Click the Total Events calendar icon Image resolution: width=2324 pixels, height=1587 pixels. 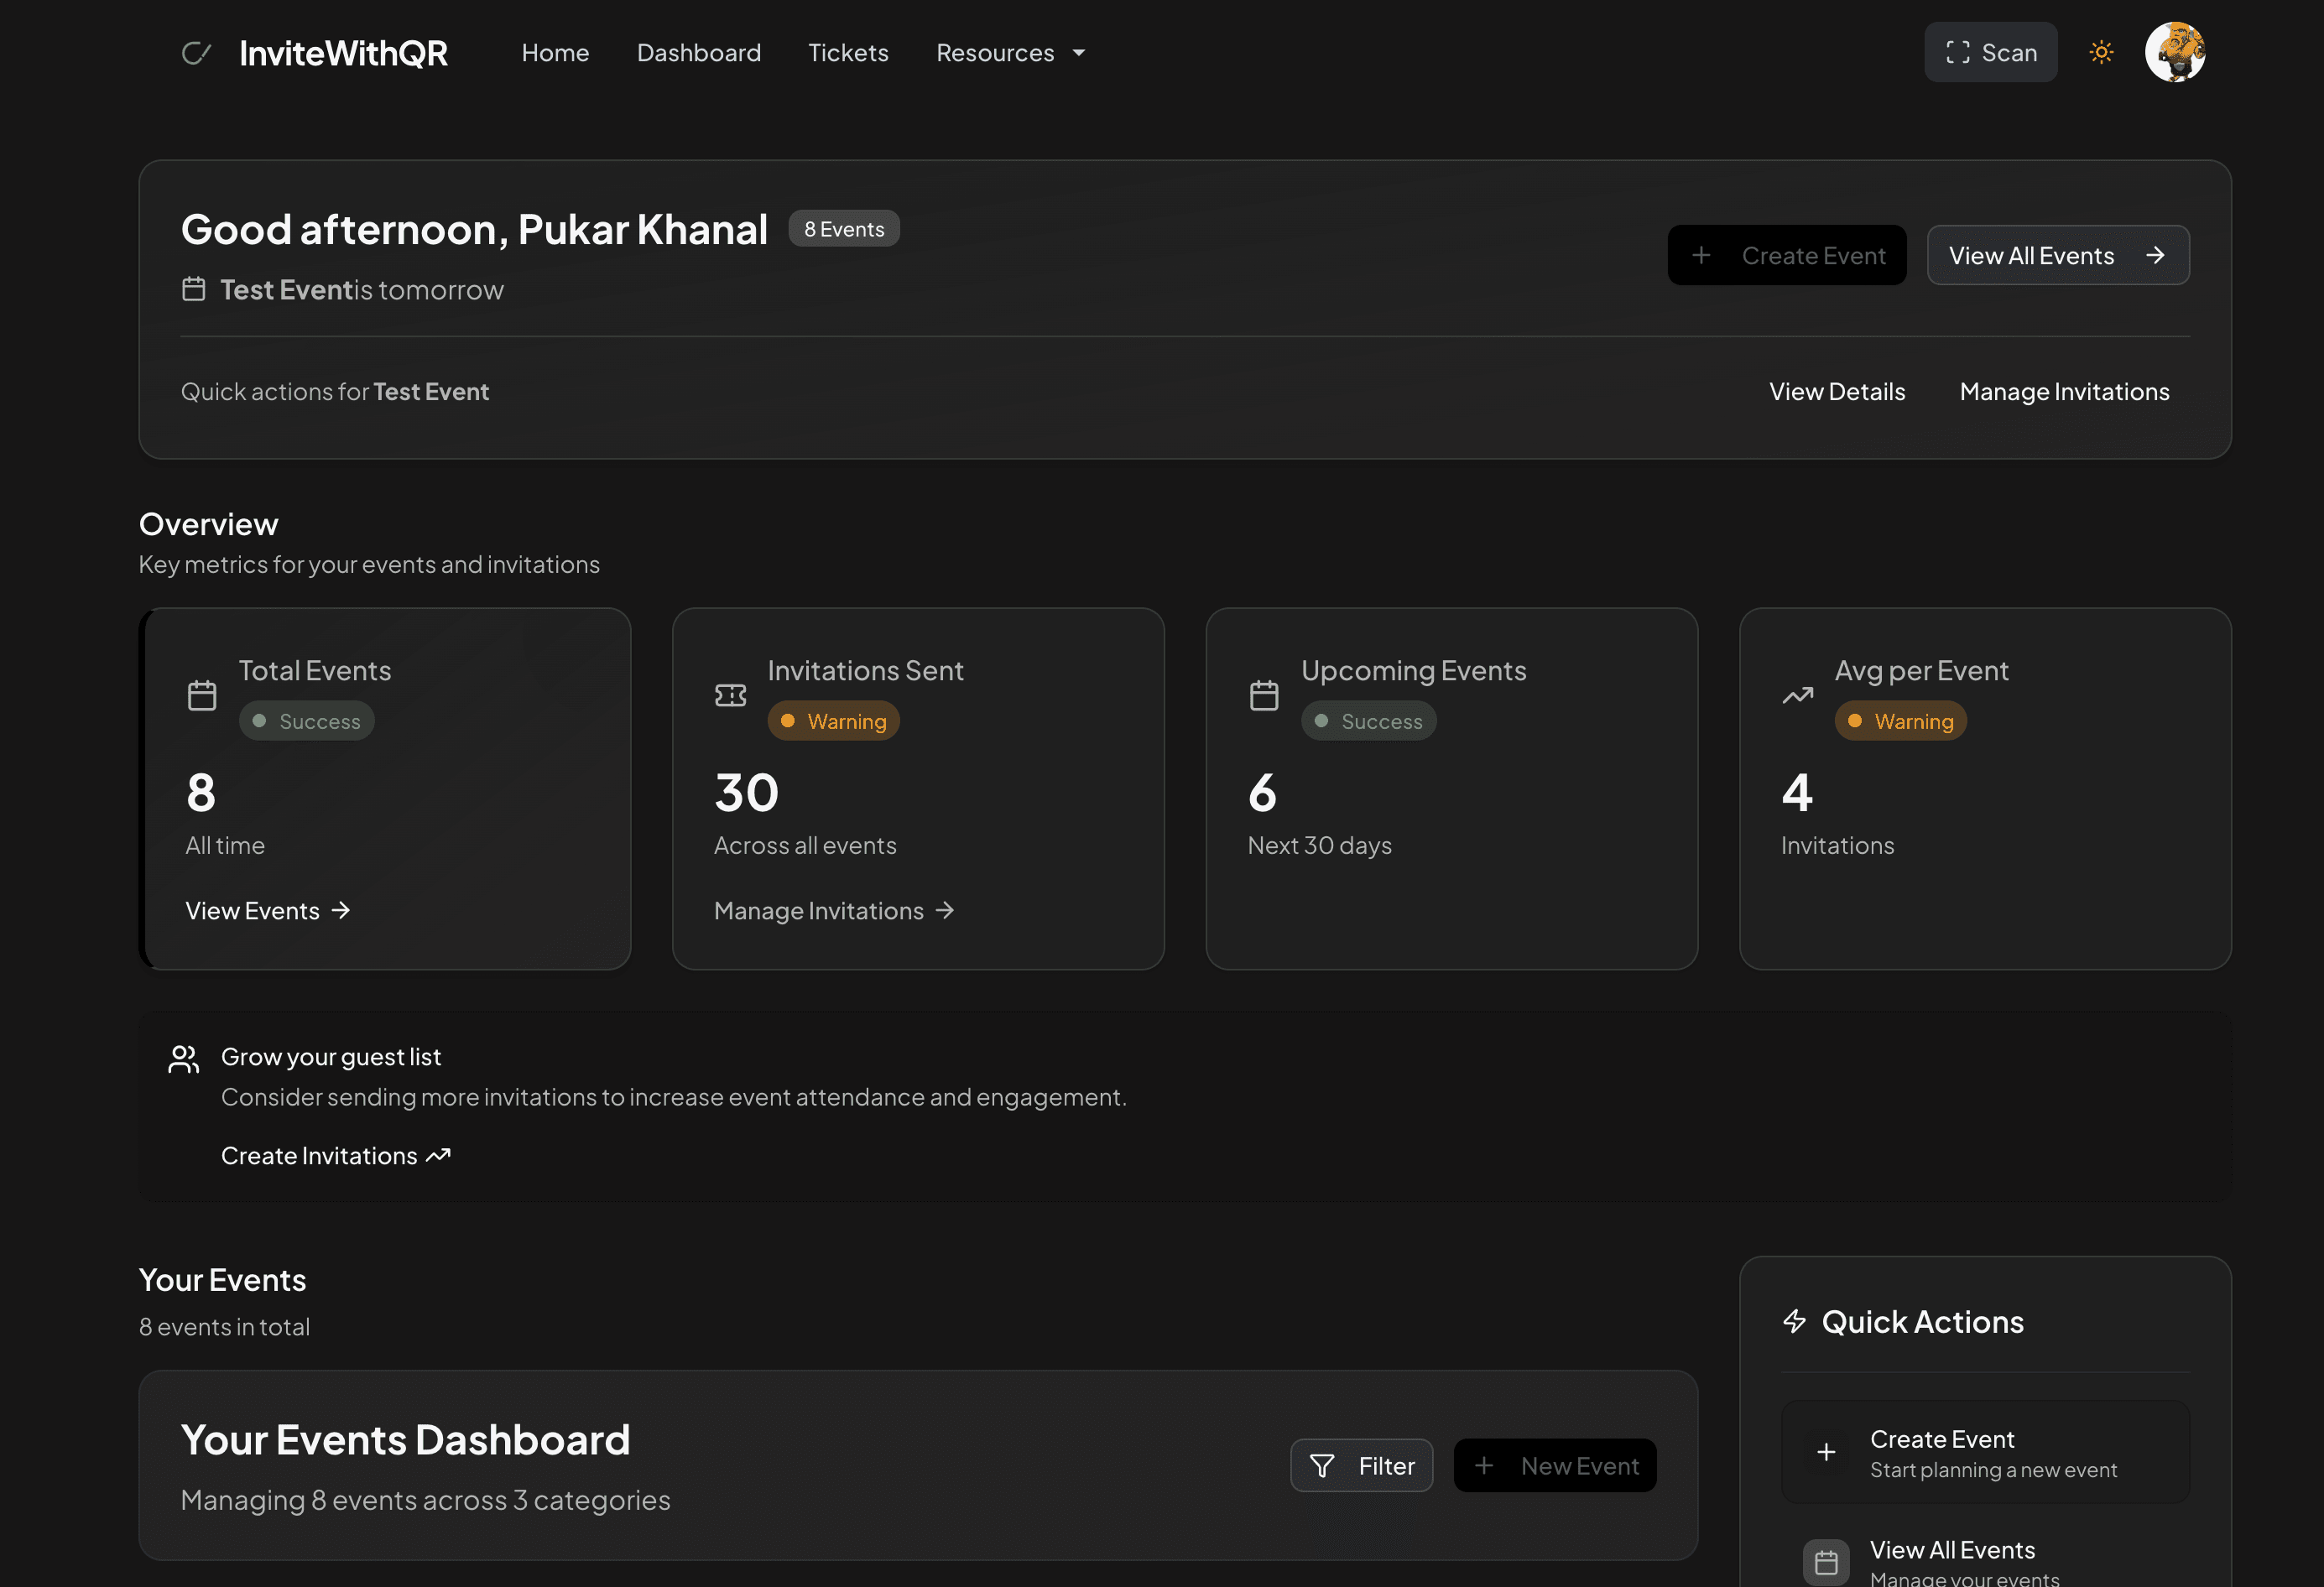point(202,695)
